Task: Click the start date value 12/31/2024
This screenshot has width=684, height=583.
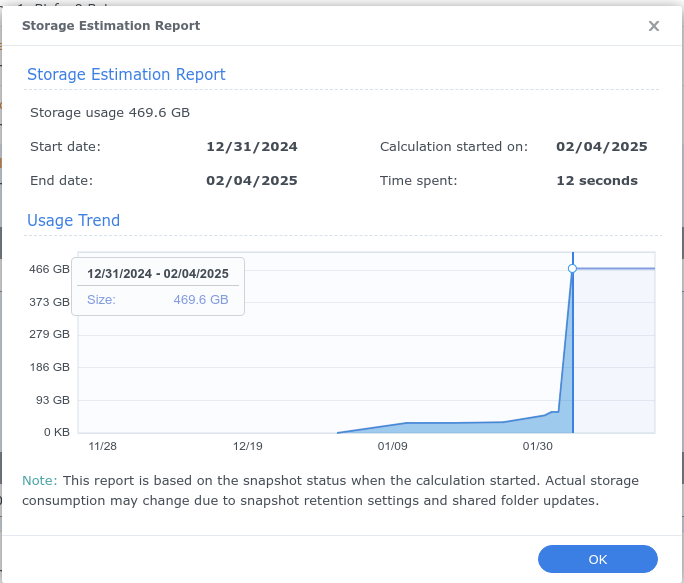Action: point(252,147)
